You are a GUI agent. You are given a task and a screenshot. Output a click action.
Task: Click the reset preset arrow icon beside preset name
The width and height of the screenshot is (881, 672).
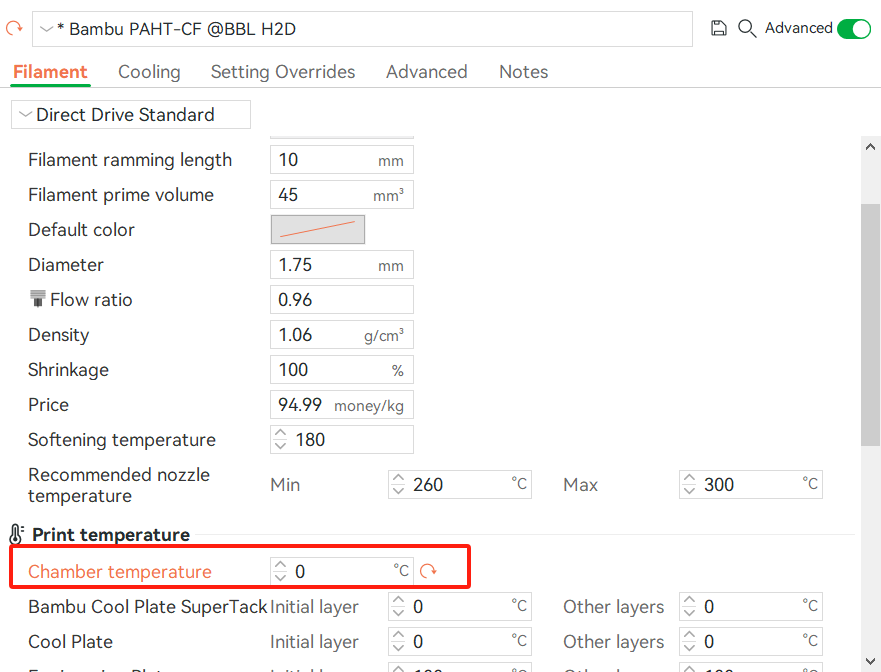(13, 28)
